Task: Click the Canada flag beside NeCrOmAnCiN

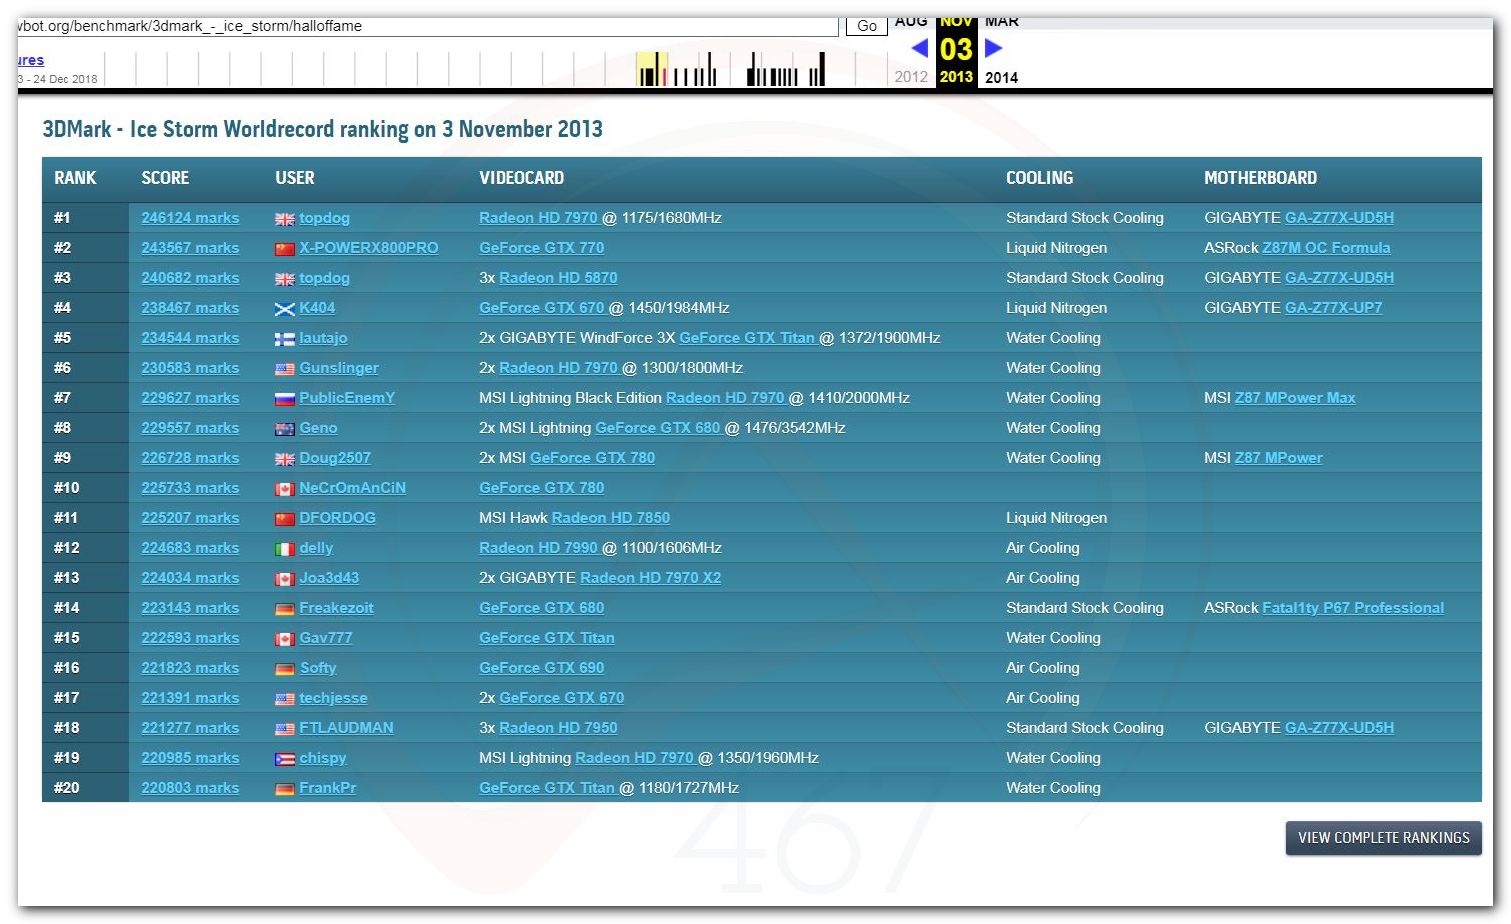Action: [284, 489]
